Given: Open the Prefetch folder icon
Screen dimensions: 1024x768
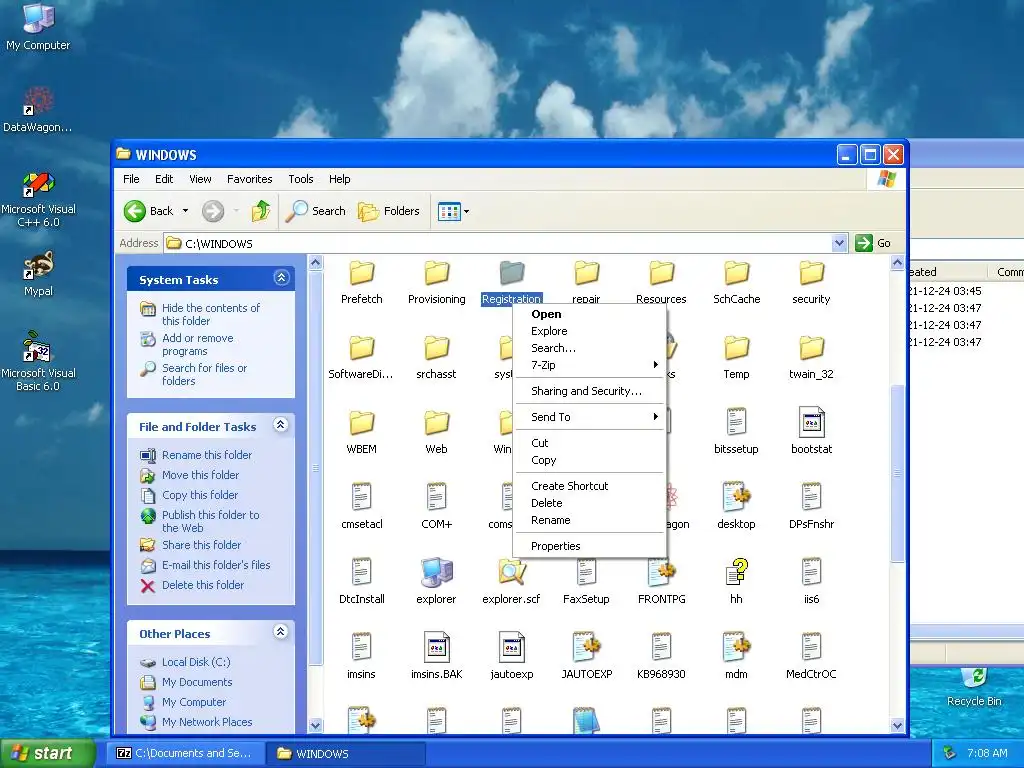Looking at the screenshot, I should pos(361,273).
